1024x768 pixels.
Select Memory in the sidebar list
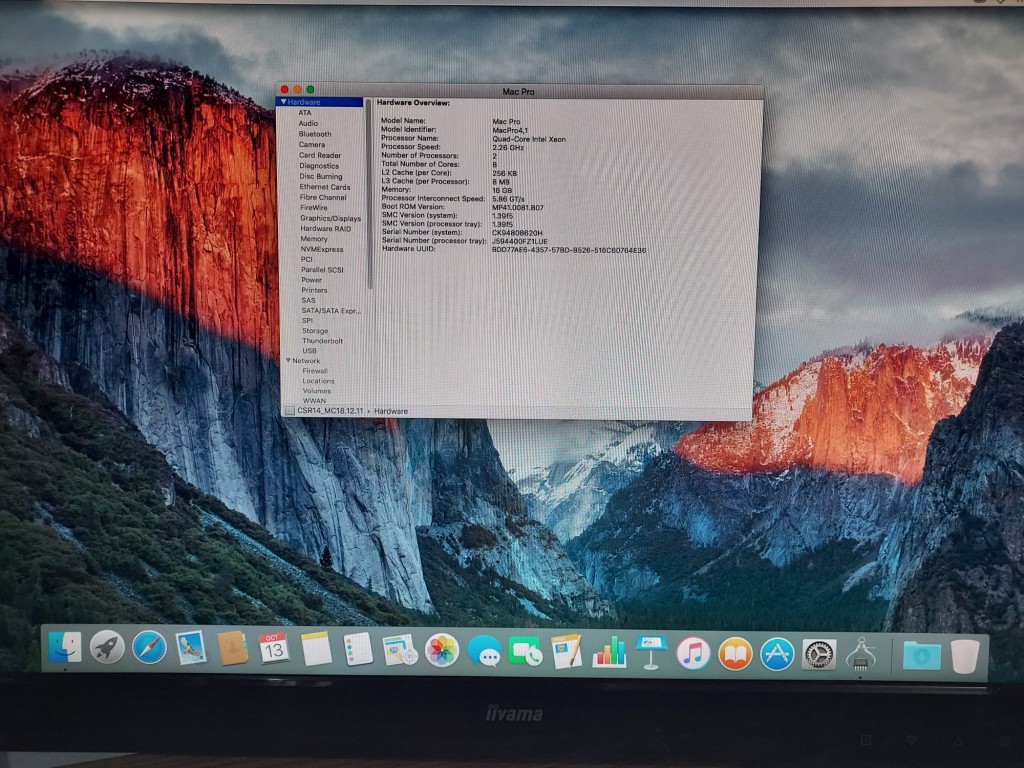[314, 239]
